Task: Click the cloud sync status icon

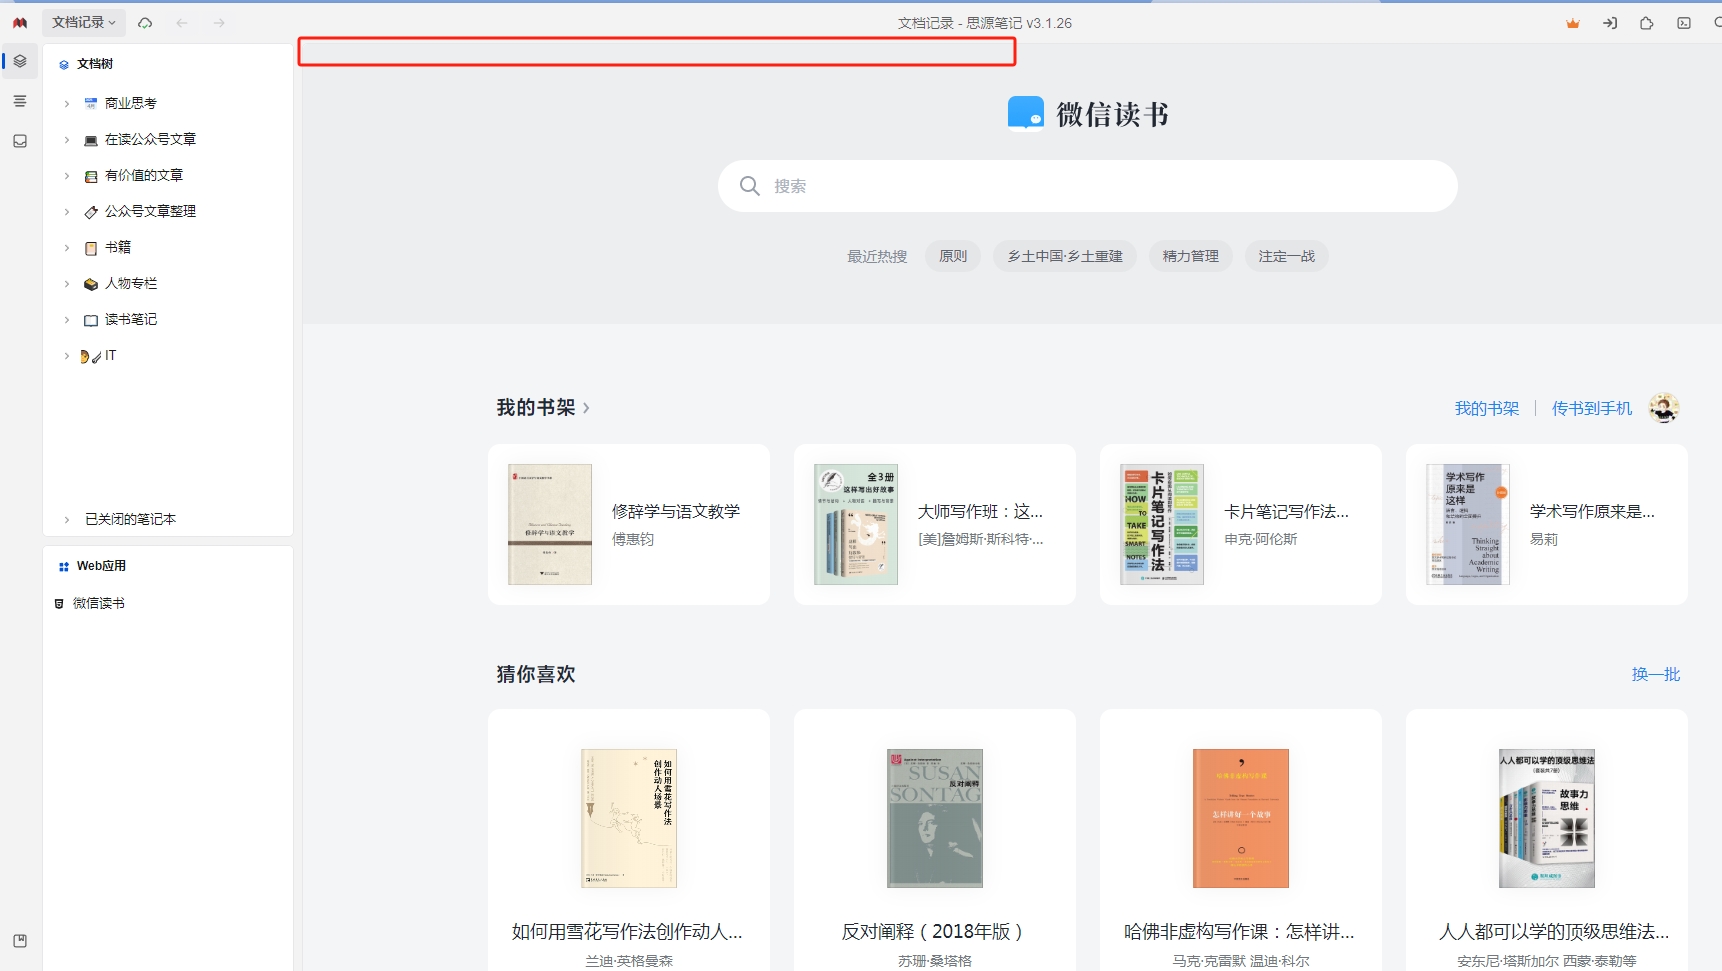Action: pos(145,22)
